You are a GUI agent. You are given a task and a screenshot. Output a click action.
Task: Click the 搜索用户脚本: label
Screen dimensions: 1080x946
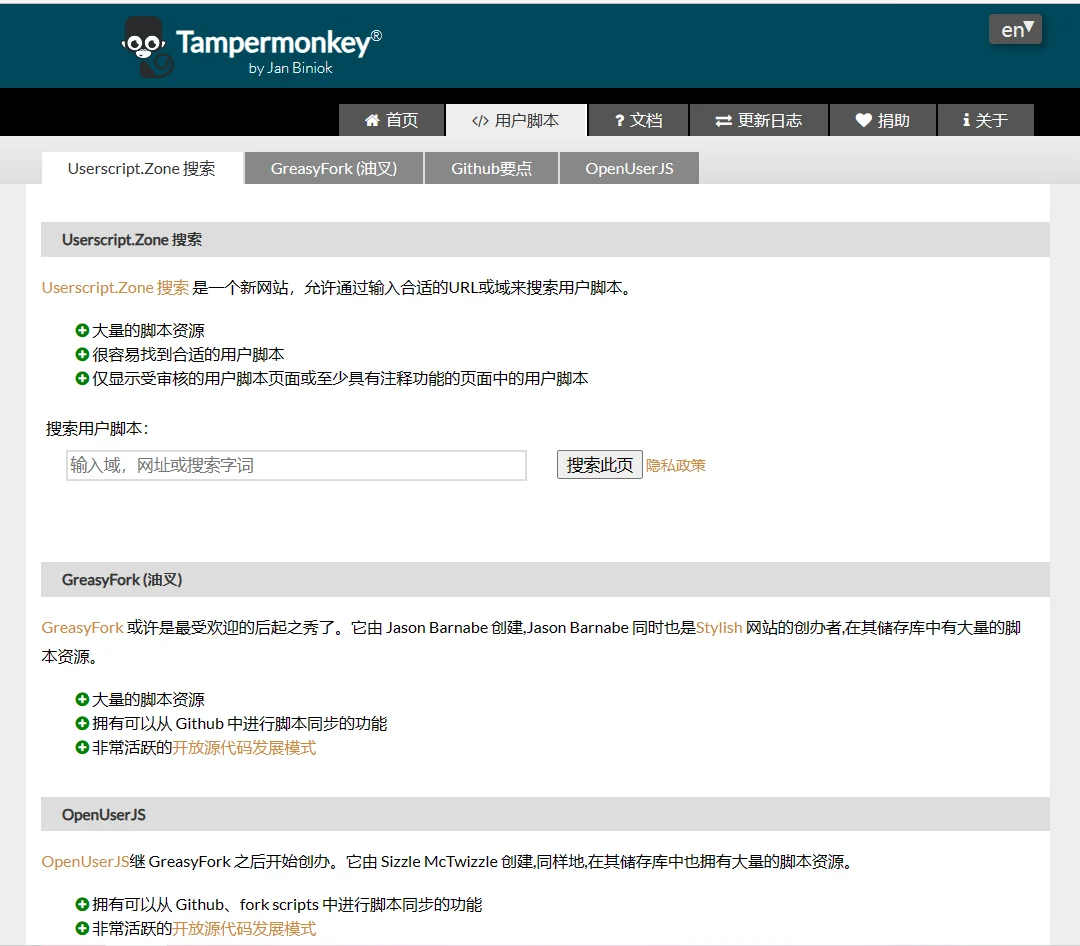[x=97, y=429]
